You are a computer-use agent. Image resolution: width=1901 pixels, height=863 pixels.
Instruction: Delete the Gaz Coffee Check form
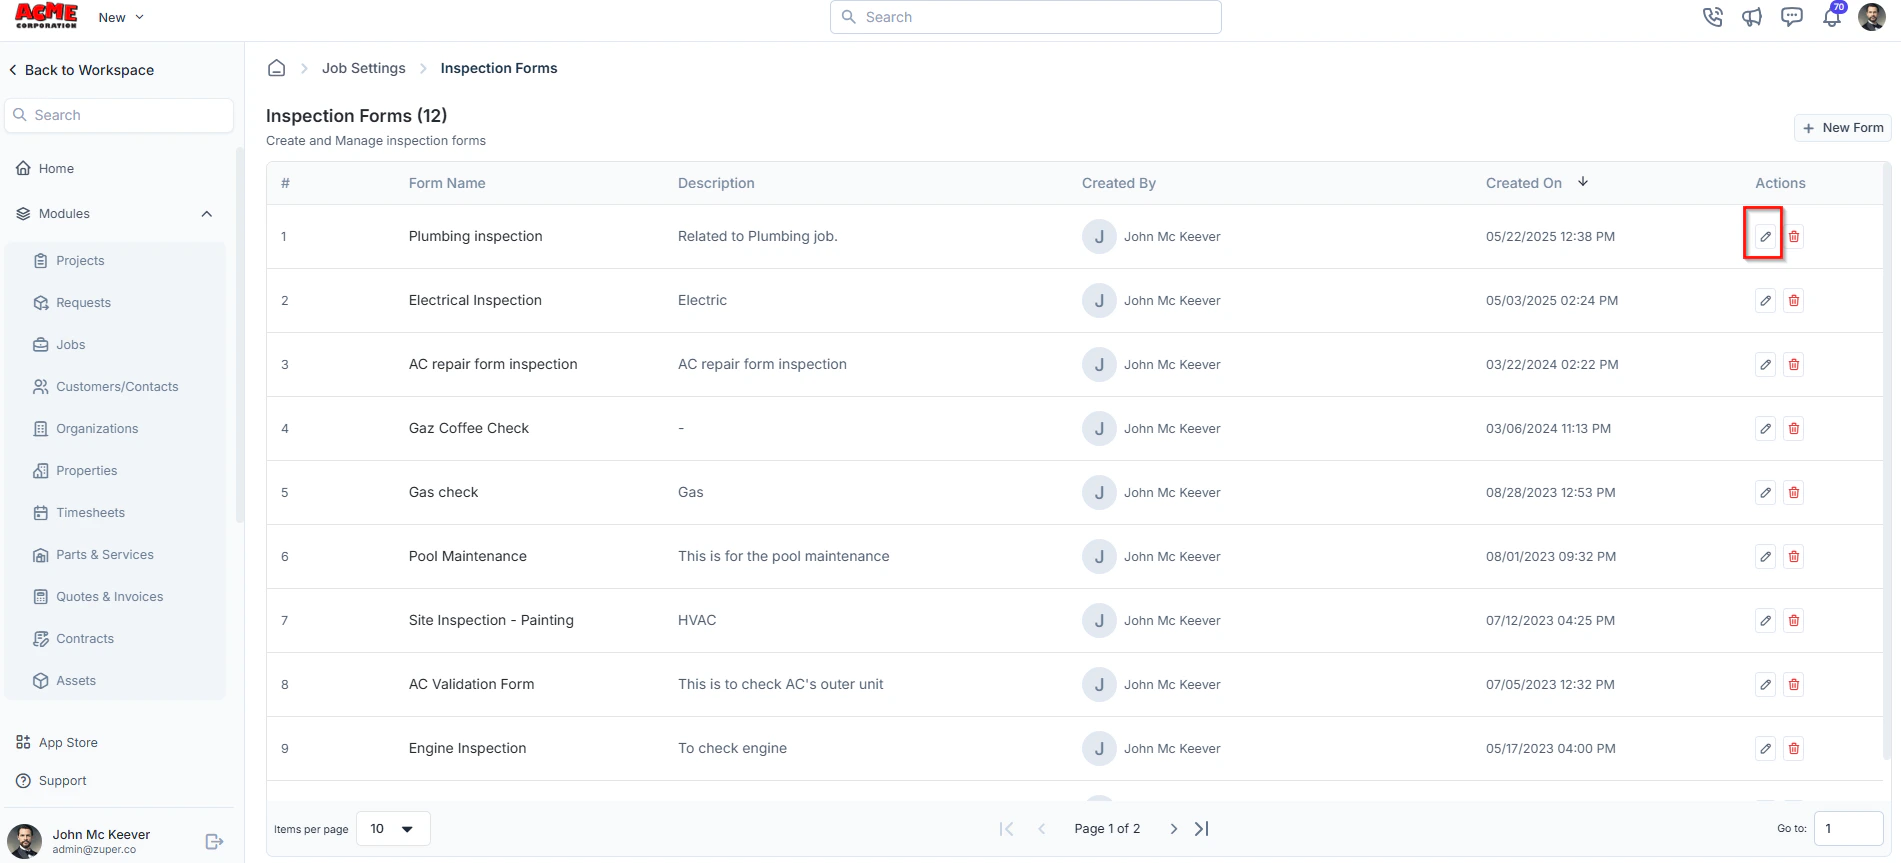(x=1794, y=429)
